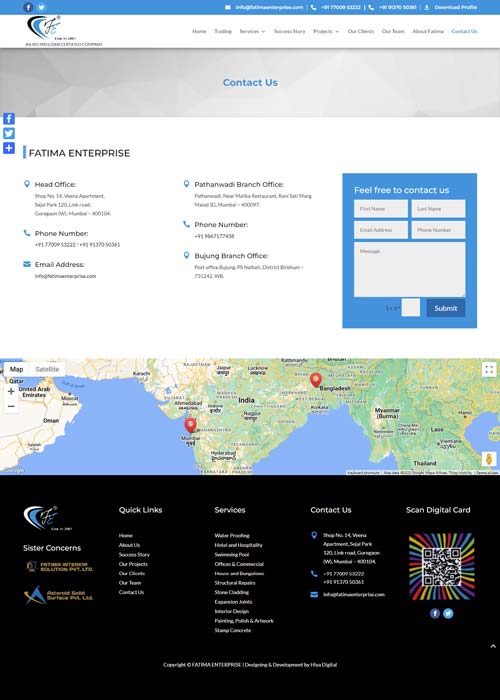Zoom out on the map
Viewport: 500px width, 700px height.
[11, 406]
